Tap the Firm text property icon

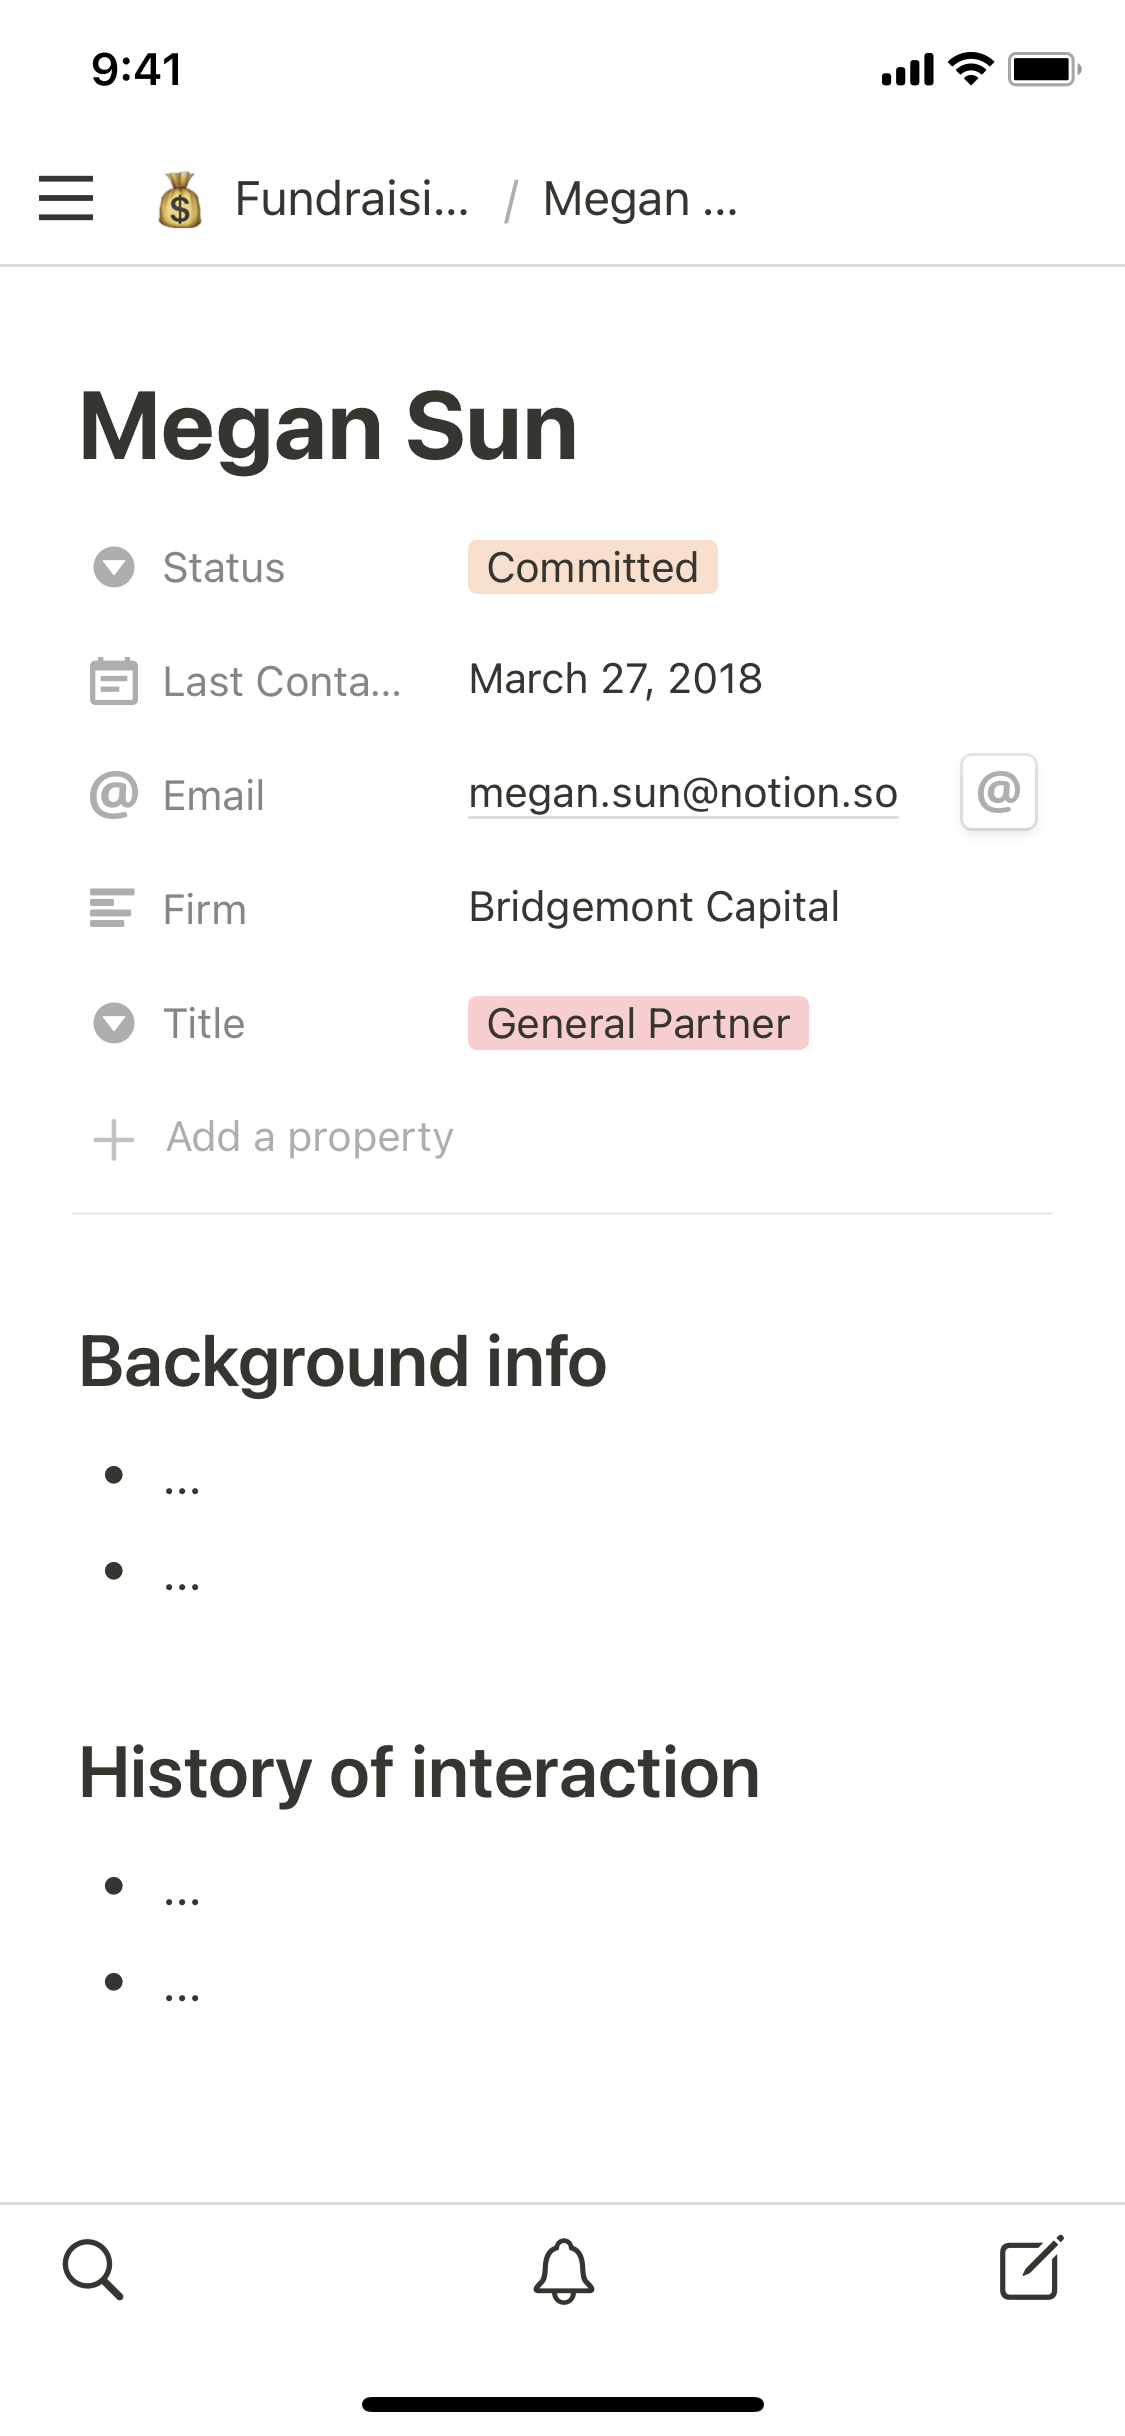[x=112, y=909]
